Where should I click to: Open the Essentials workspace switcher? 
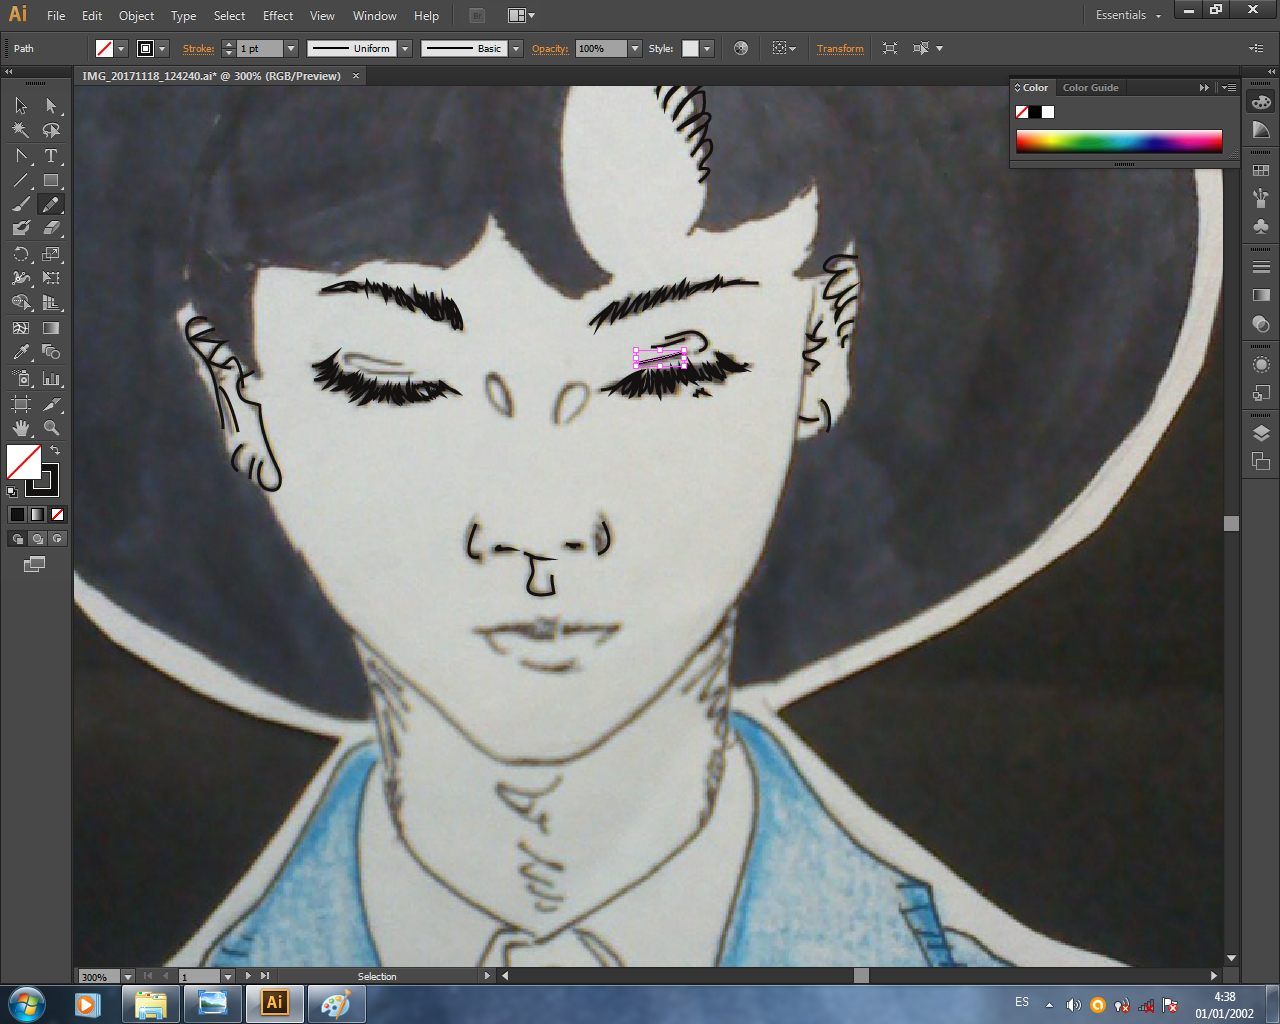coord(1128,15)
